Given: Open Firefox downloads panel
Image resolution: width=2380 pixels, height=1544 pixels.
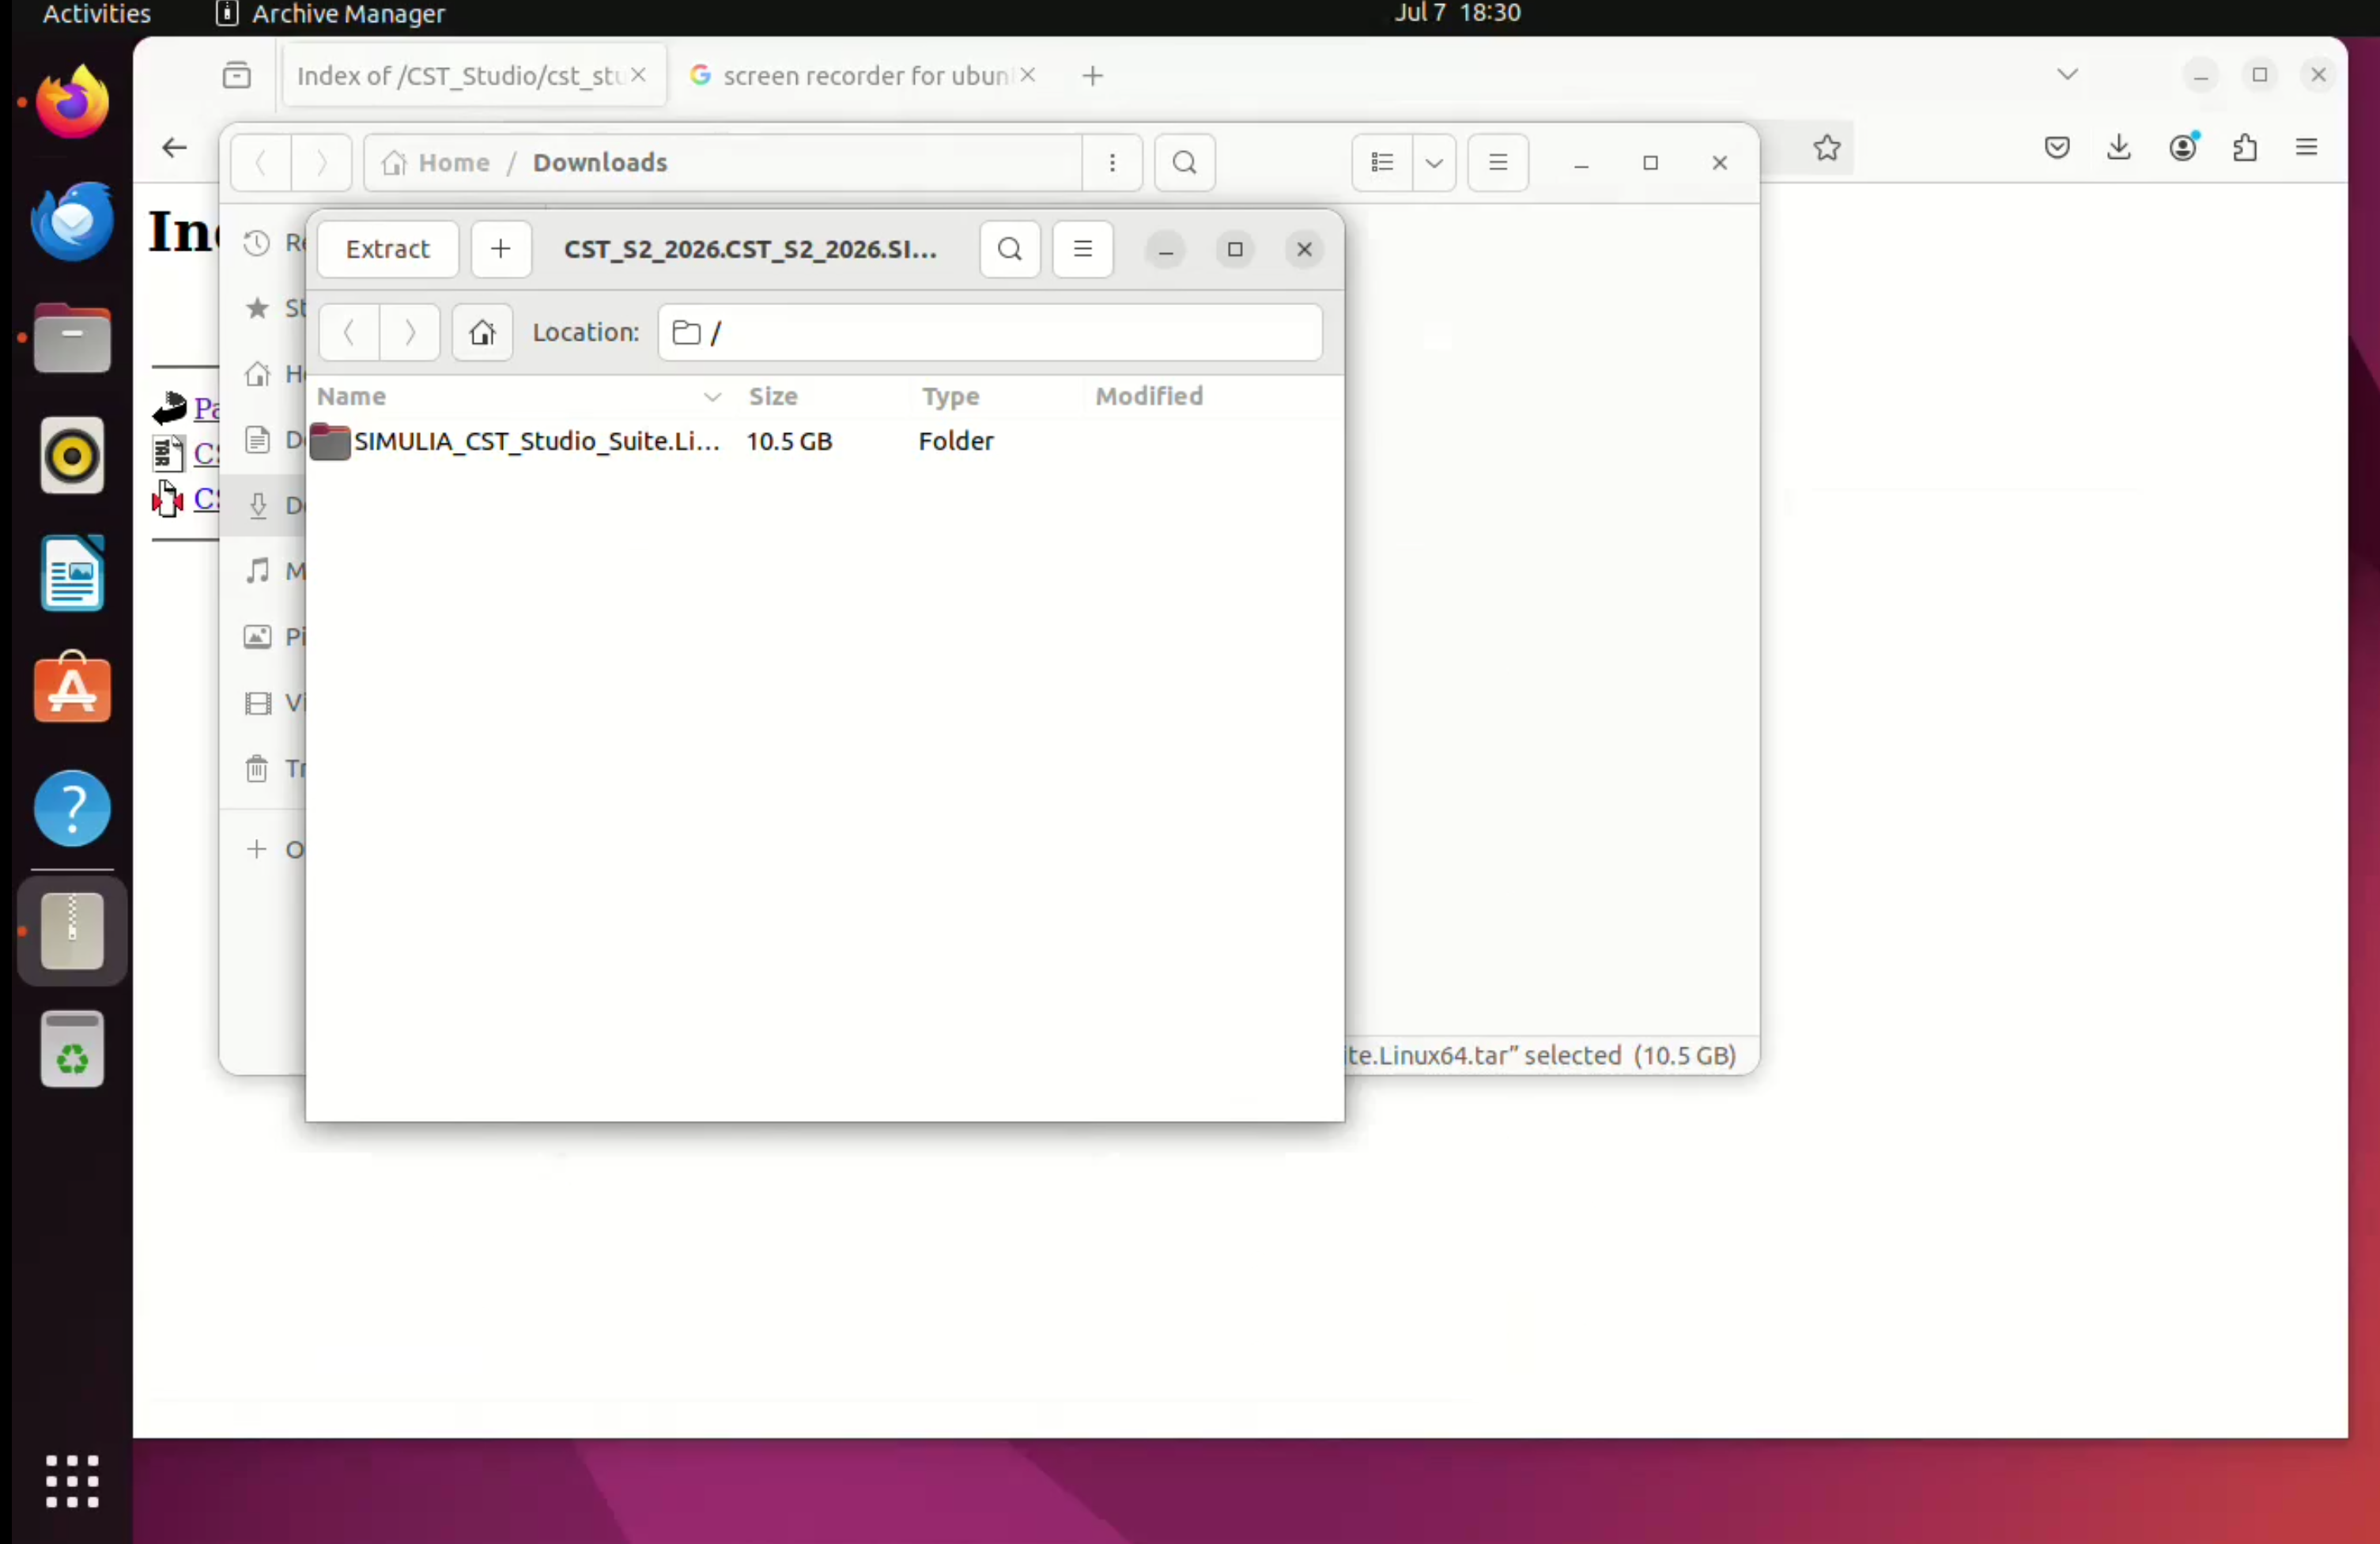Looking at the screenshot, I should coord(2119,148).
